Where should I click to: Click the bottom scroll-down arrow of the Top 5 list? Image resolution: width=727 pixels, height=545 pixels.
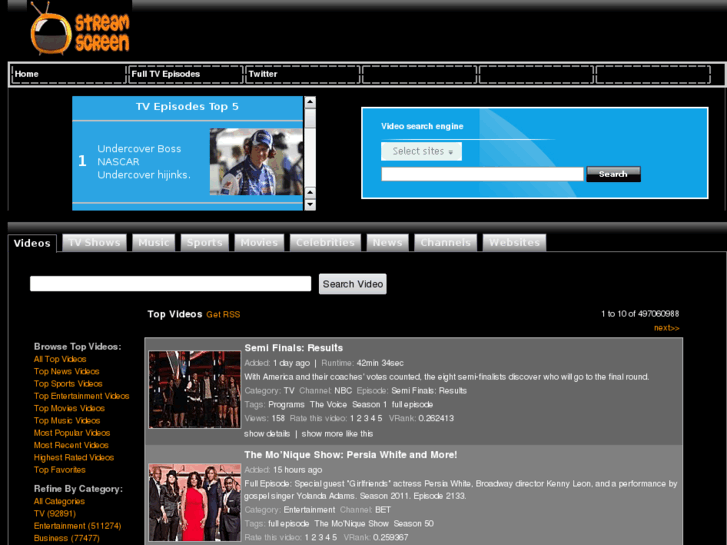tap(310, 205)
